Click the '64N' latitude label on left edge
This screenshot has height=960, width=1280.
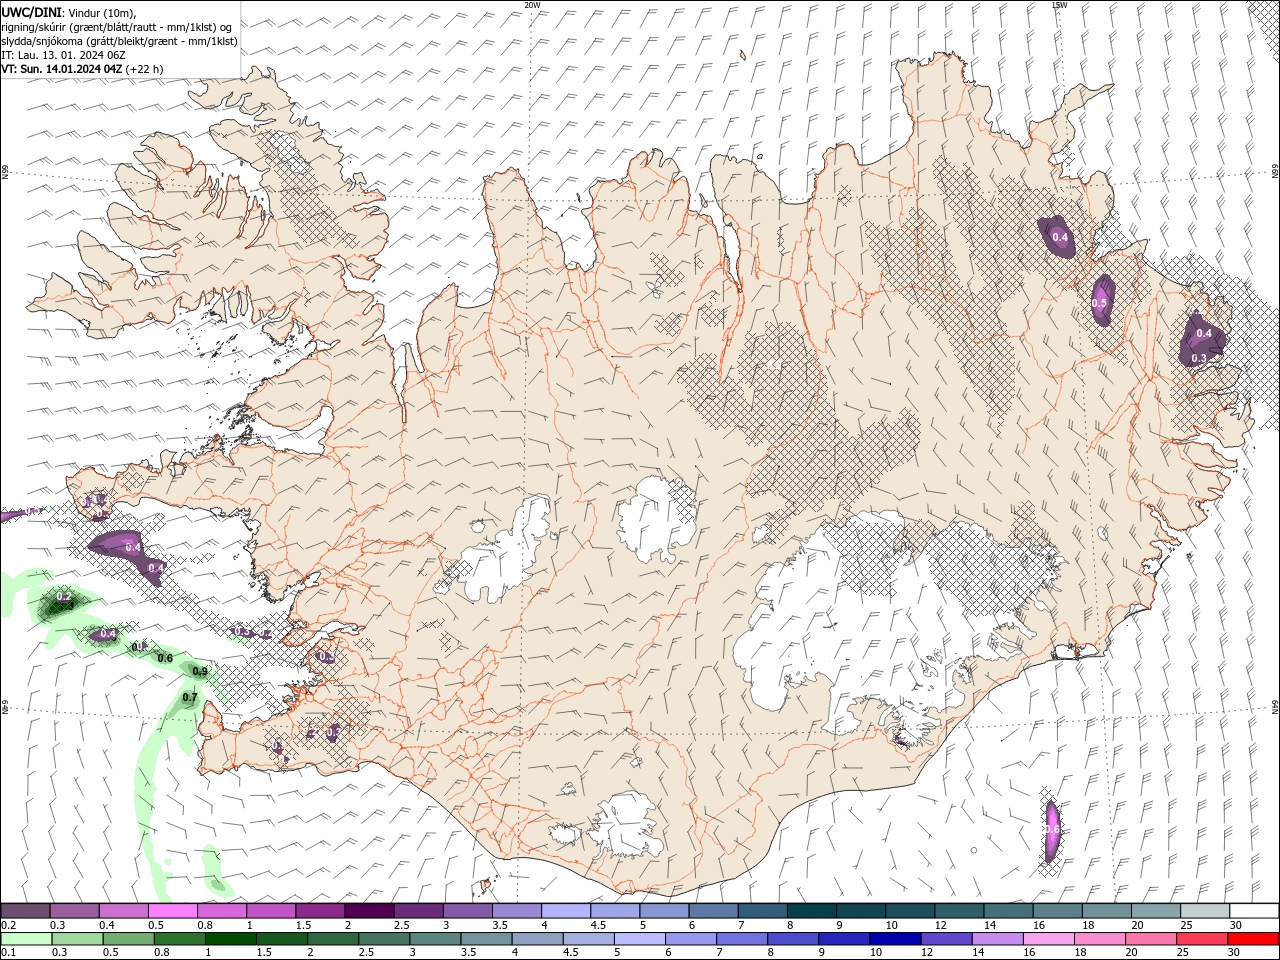point(5,707)
